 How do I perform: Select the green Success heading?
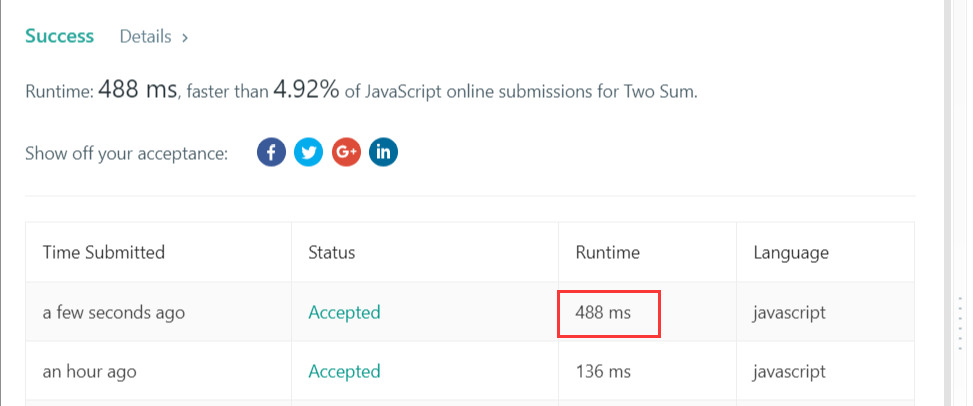coord(60,36)
